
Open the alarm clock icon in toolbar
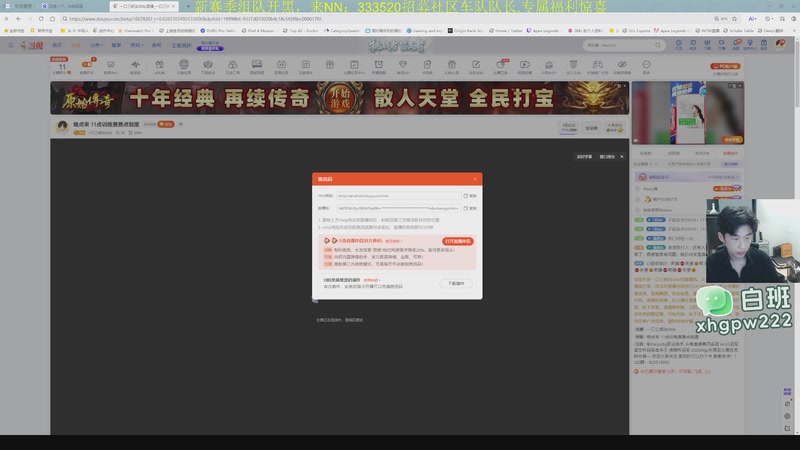379,64
